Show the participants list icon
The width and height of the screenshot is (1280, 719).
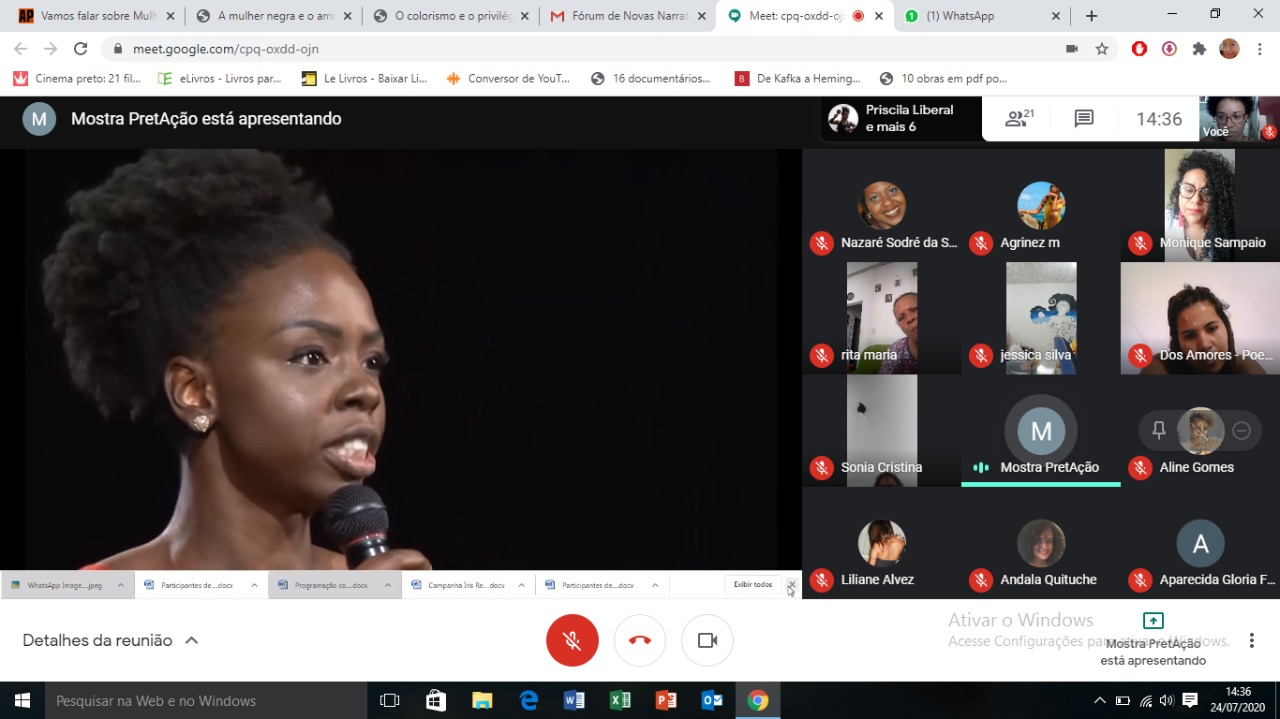pos(1019,119)
